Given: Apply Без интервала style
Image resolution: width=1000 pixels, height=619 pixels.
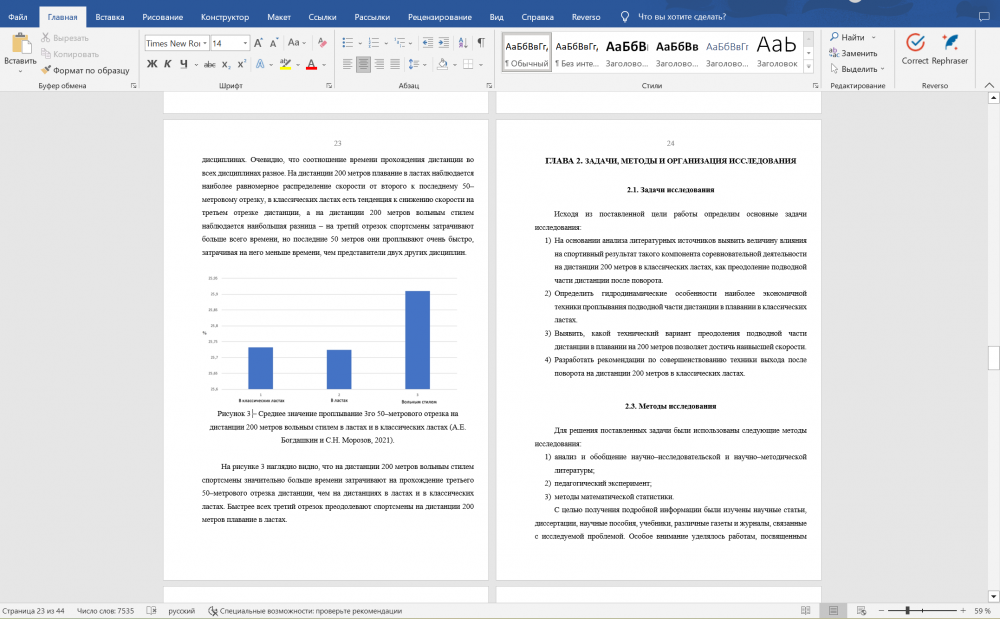Looking at the screenshot, I should click(577, 53).
